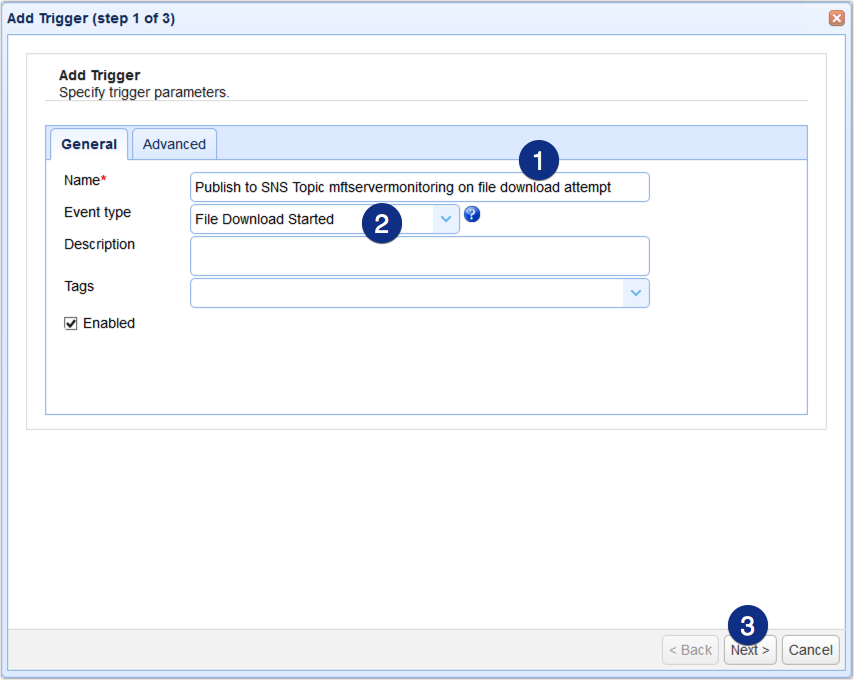Expand the Event type dropdown arrow

(x=446, y=219)
